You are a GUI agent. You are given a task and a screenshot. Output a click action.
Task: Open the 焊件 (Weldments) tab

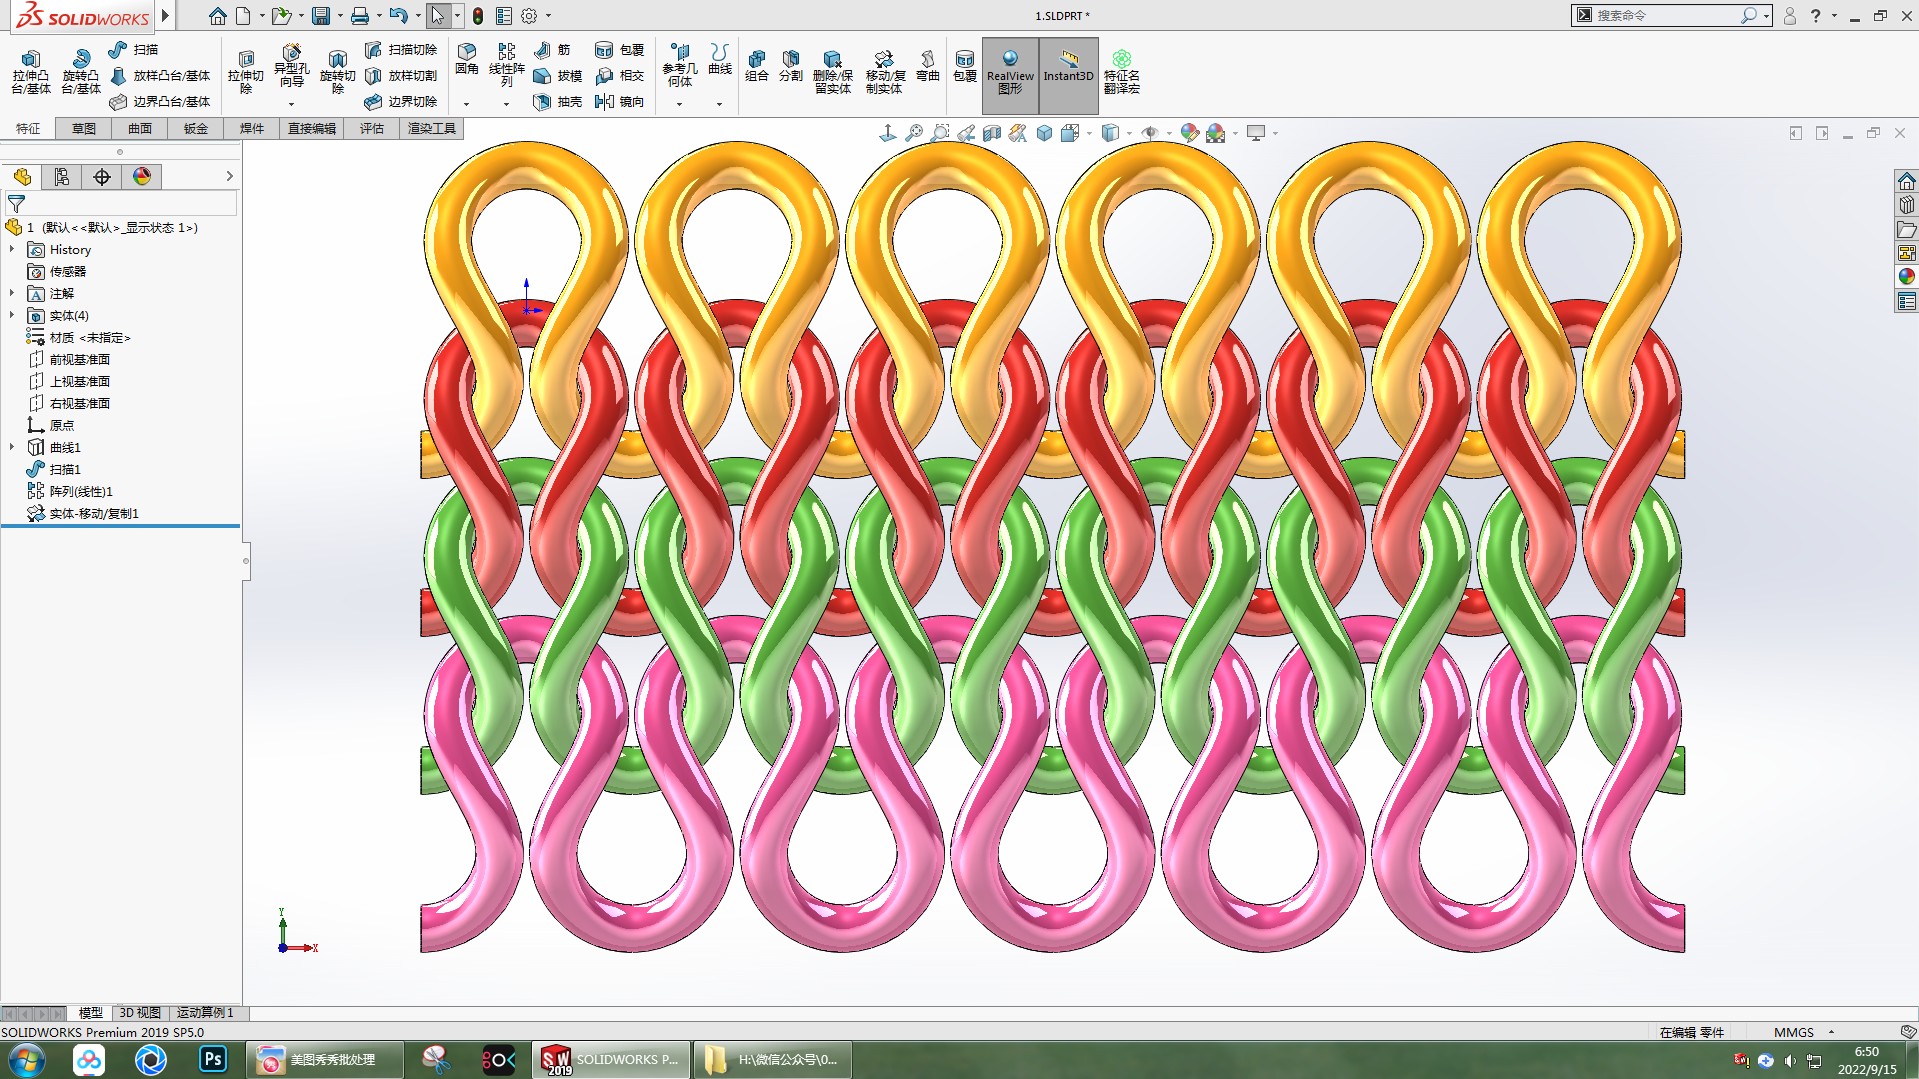pos(252,128)
